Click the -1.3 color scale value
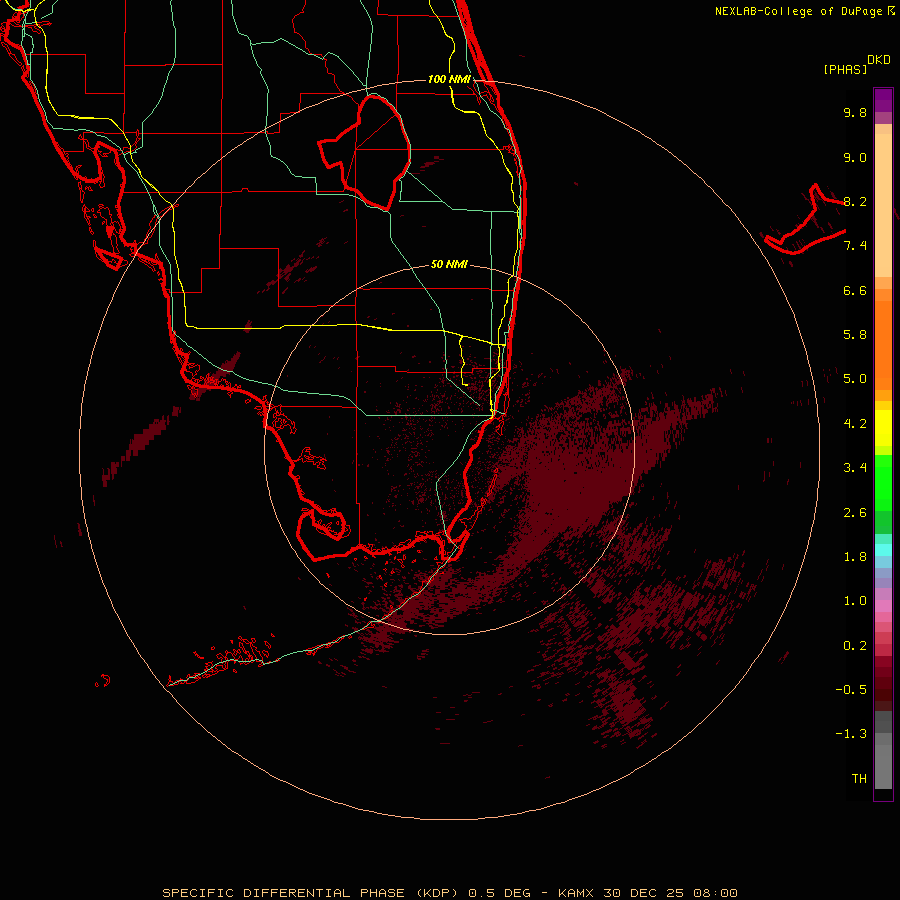Screen dimensions: 900x900 [851, 734]
